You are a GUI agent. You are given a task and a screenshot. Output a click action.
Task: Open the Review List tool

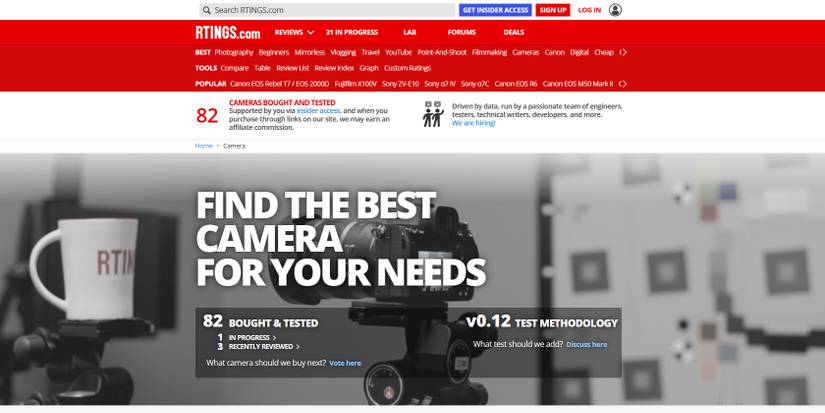(293, 68)
